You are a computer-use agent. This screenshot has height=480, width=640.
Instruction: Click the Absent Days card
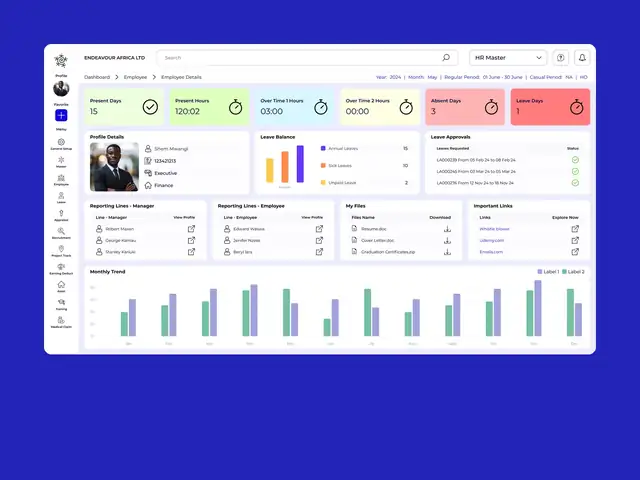465,107
